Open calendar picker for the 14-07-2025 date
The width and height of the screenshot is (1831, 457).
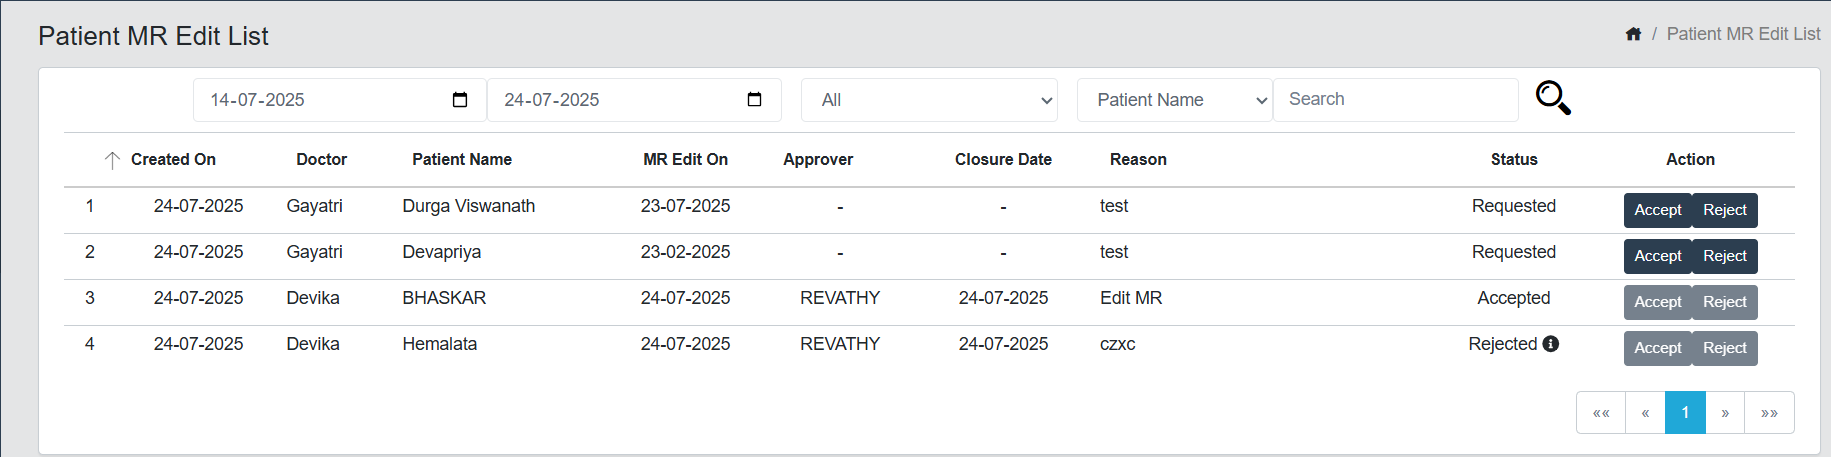tap(460, 100)
